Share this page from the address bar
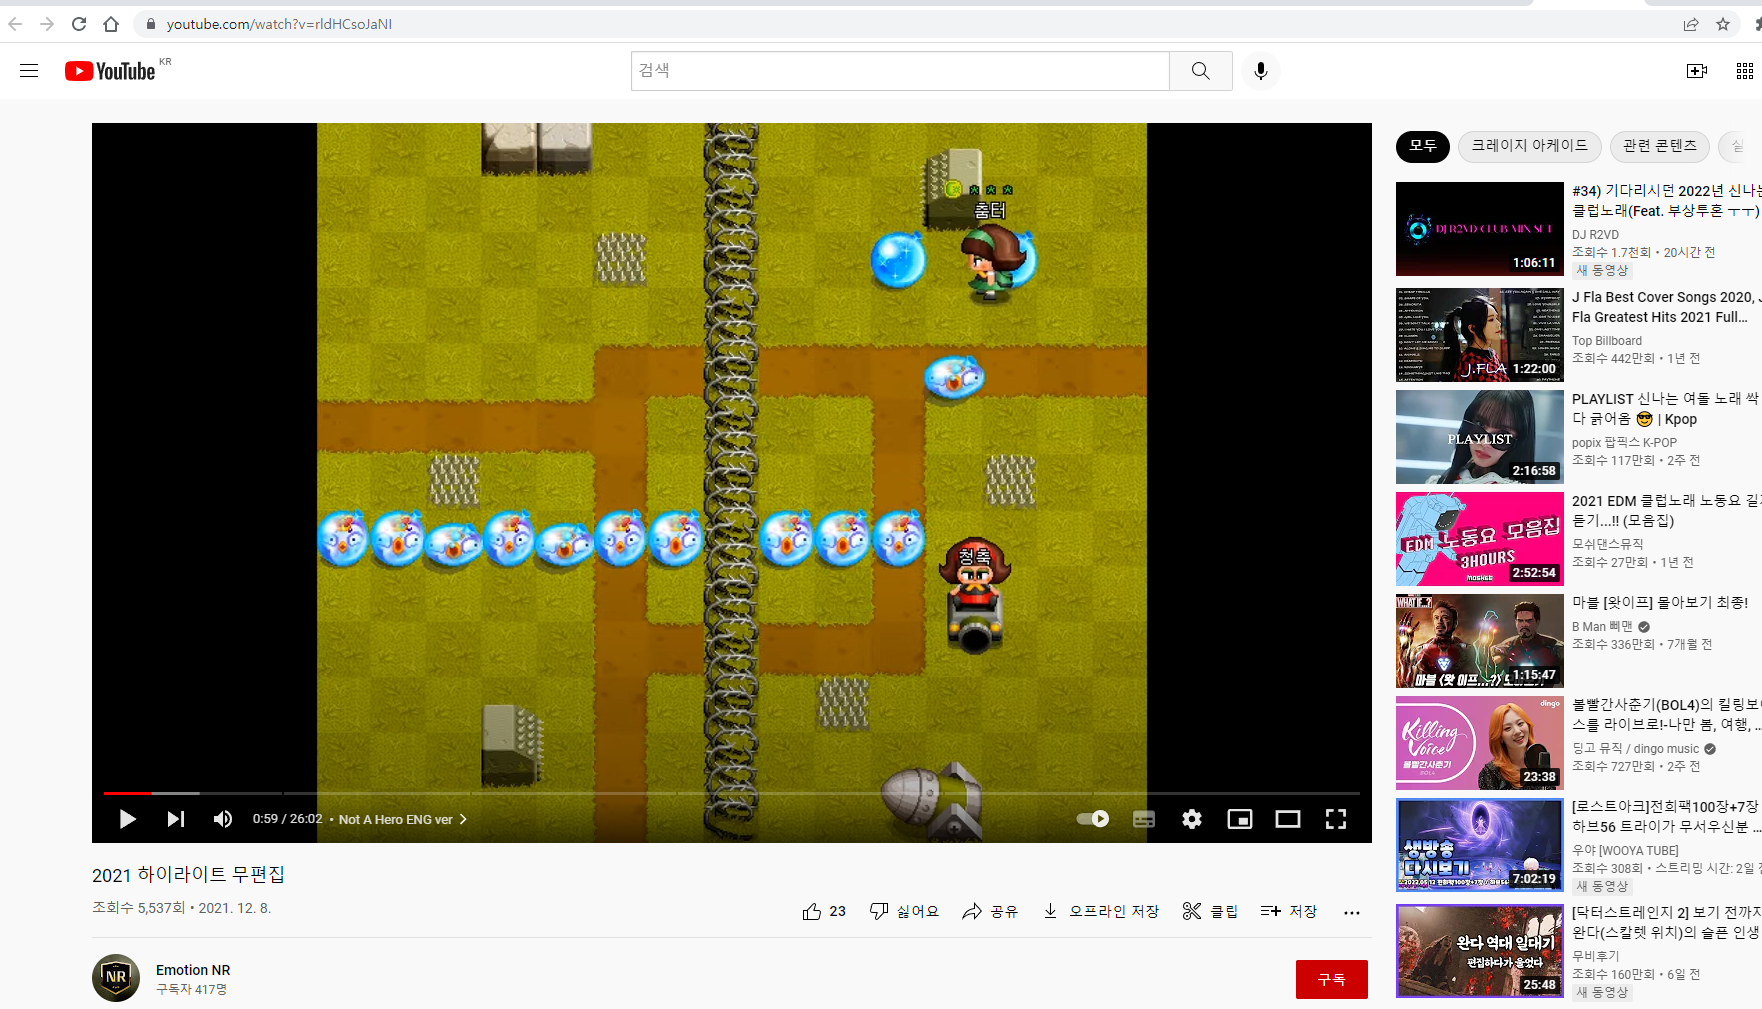 pyautogui.click(x=1691, y=24)
